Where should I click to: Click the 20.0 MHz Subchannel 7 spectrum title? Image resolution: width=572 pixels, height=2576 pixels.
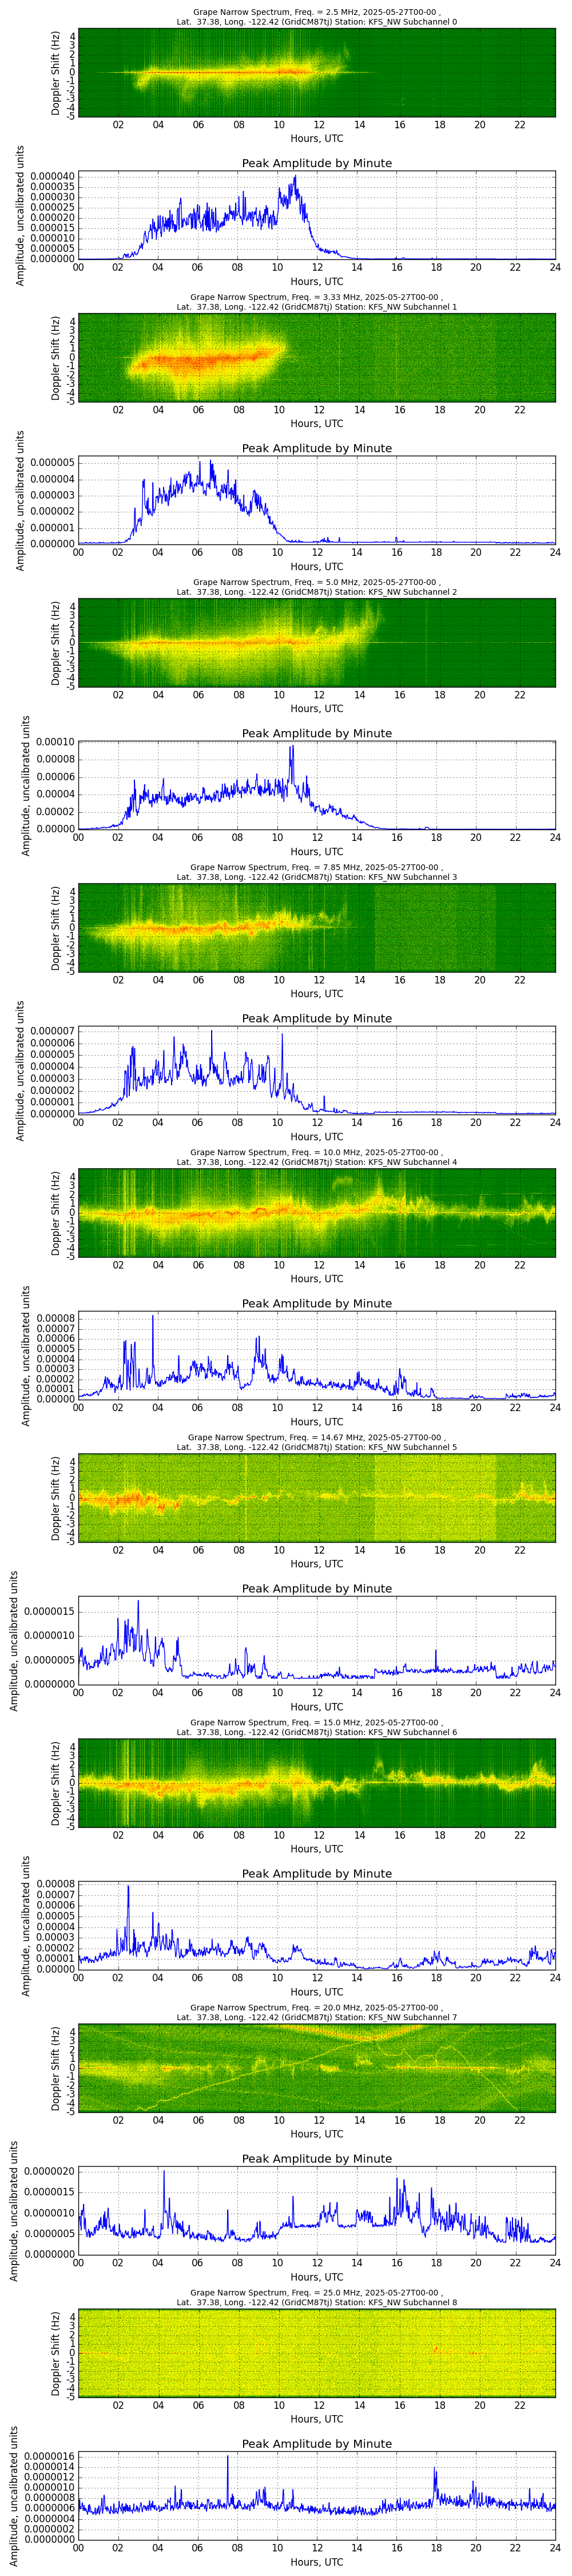tap(317, 2012)
